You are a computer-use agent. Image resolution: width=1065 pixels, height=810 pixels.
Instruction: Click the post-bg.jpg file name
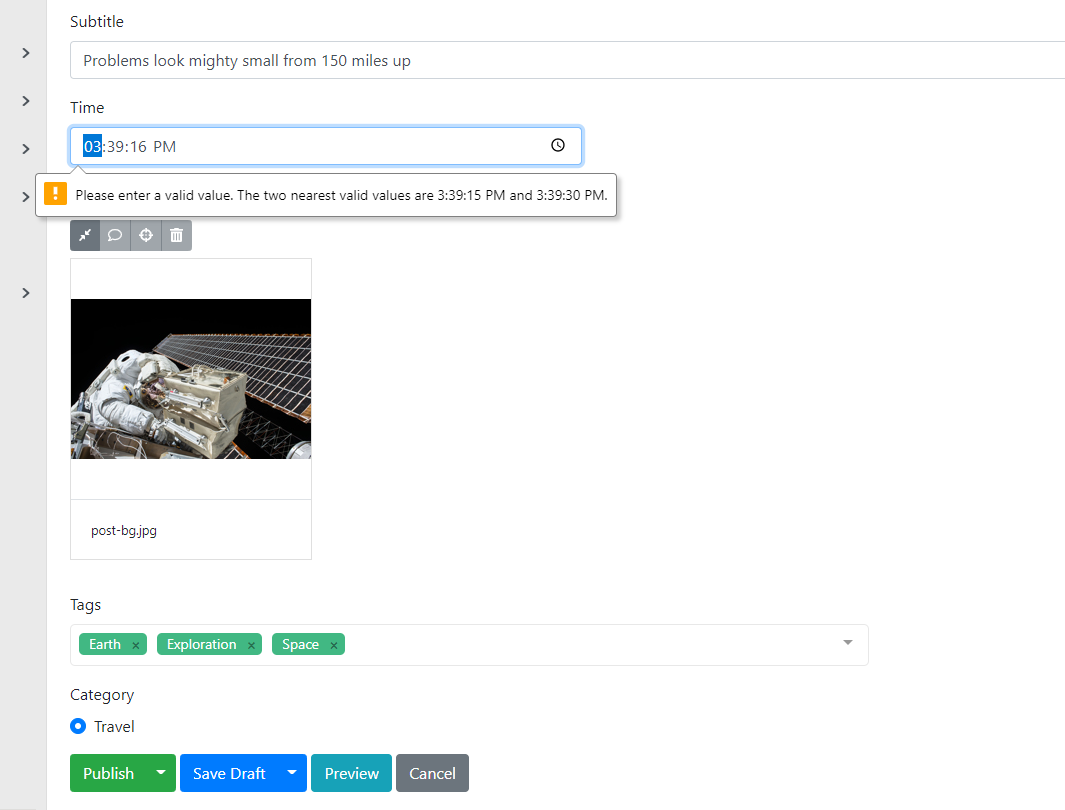pyautogui.click(x=124, y=530)
